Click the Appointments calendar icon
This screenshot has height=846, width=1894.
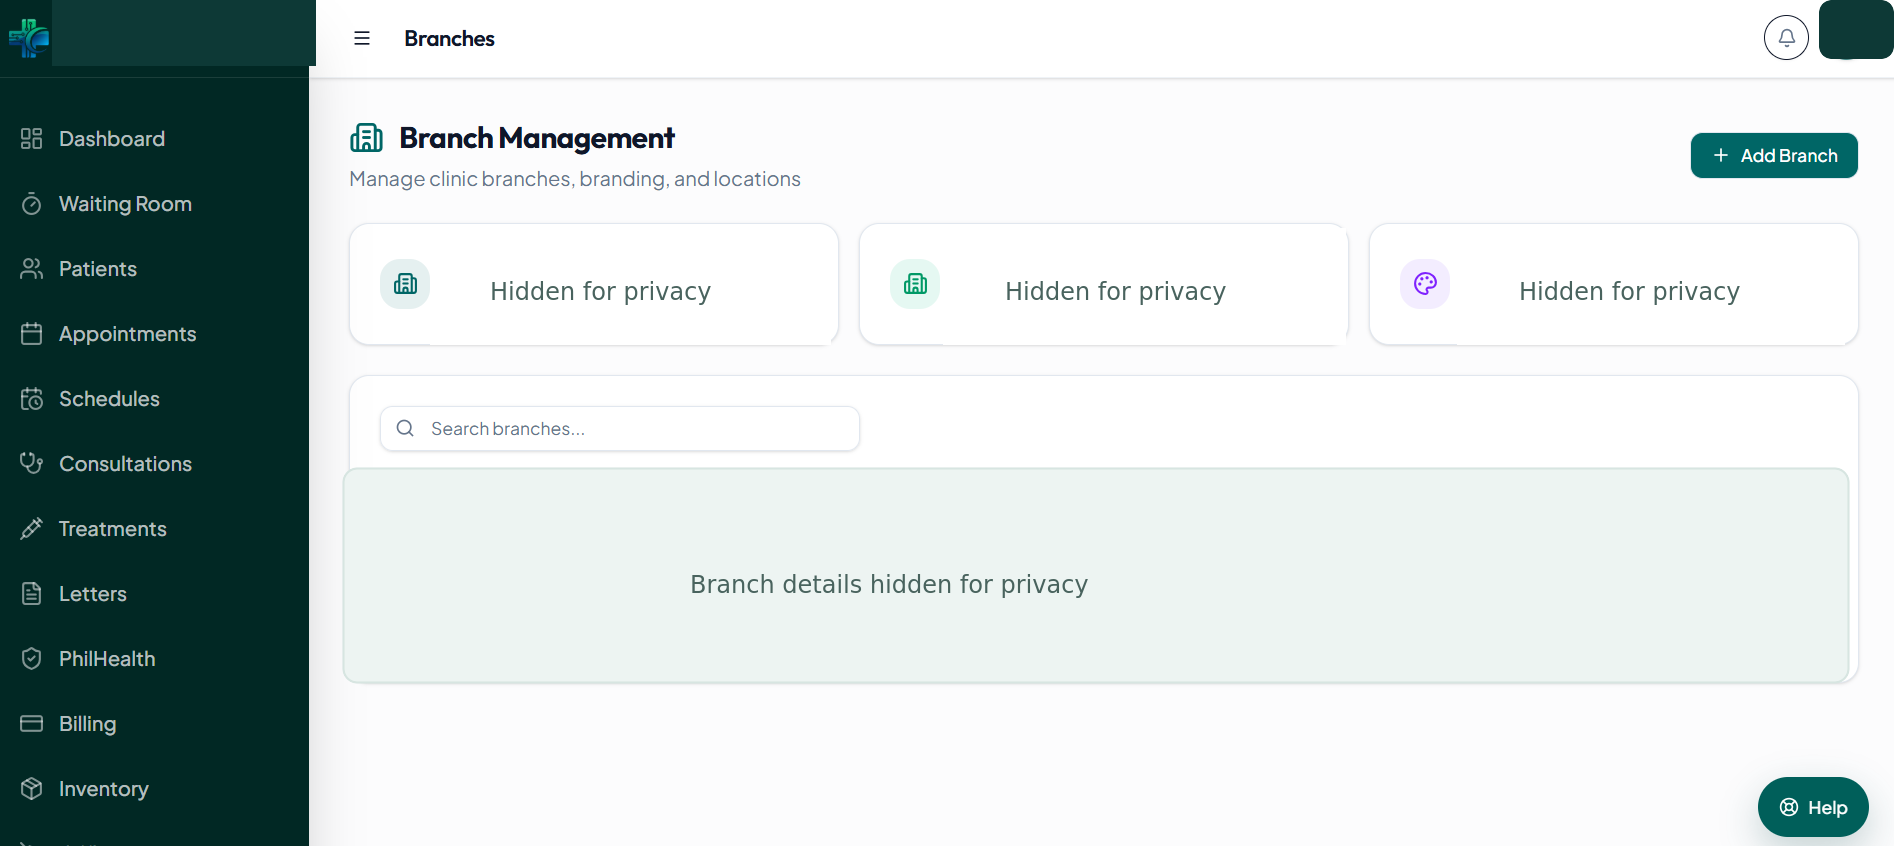click(32, 334)
